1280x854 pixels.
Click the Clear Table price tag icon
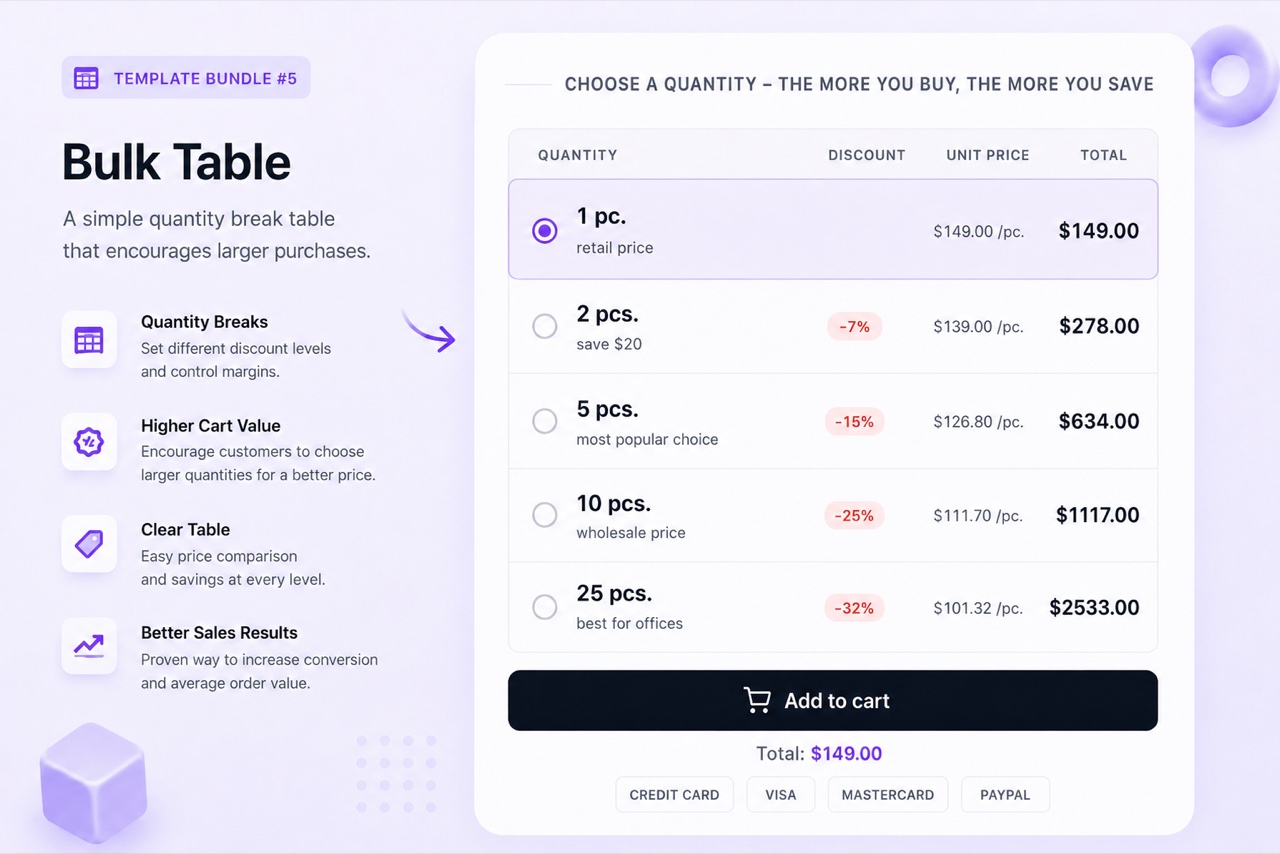pos(89,544)
